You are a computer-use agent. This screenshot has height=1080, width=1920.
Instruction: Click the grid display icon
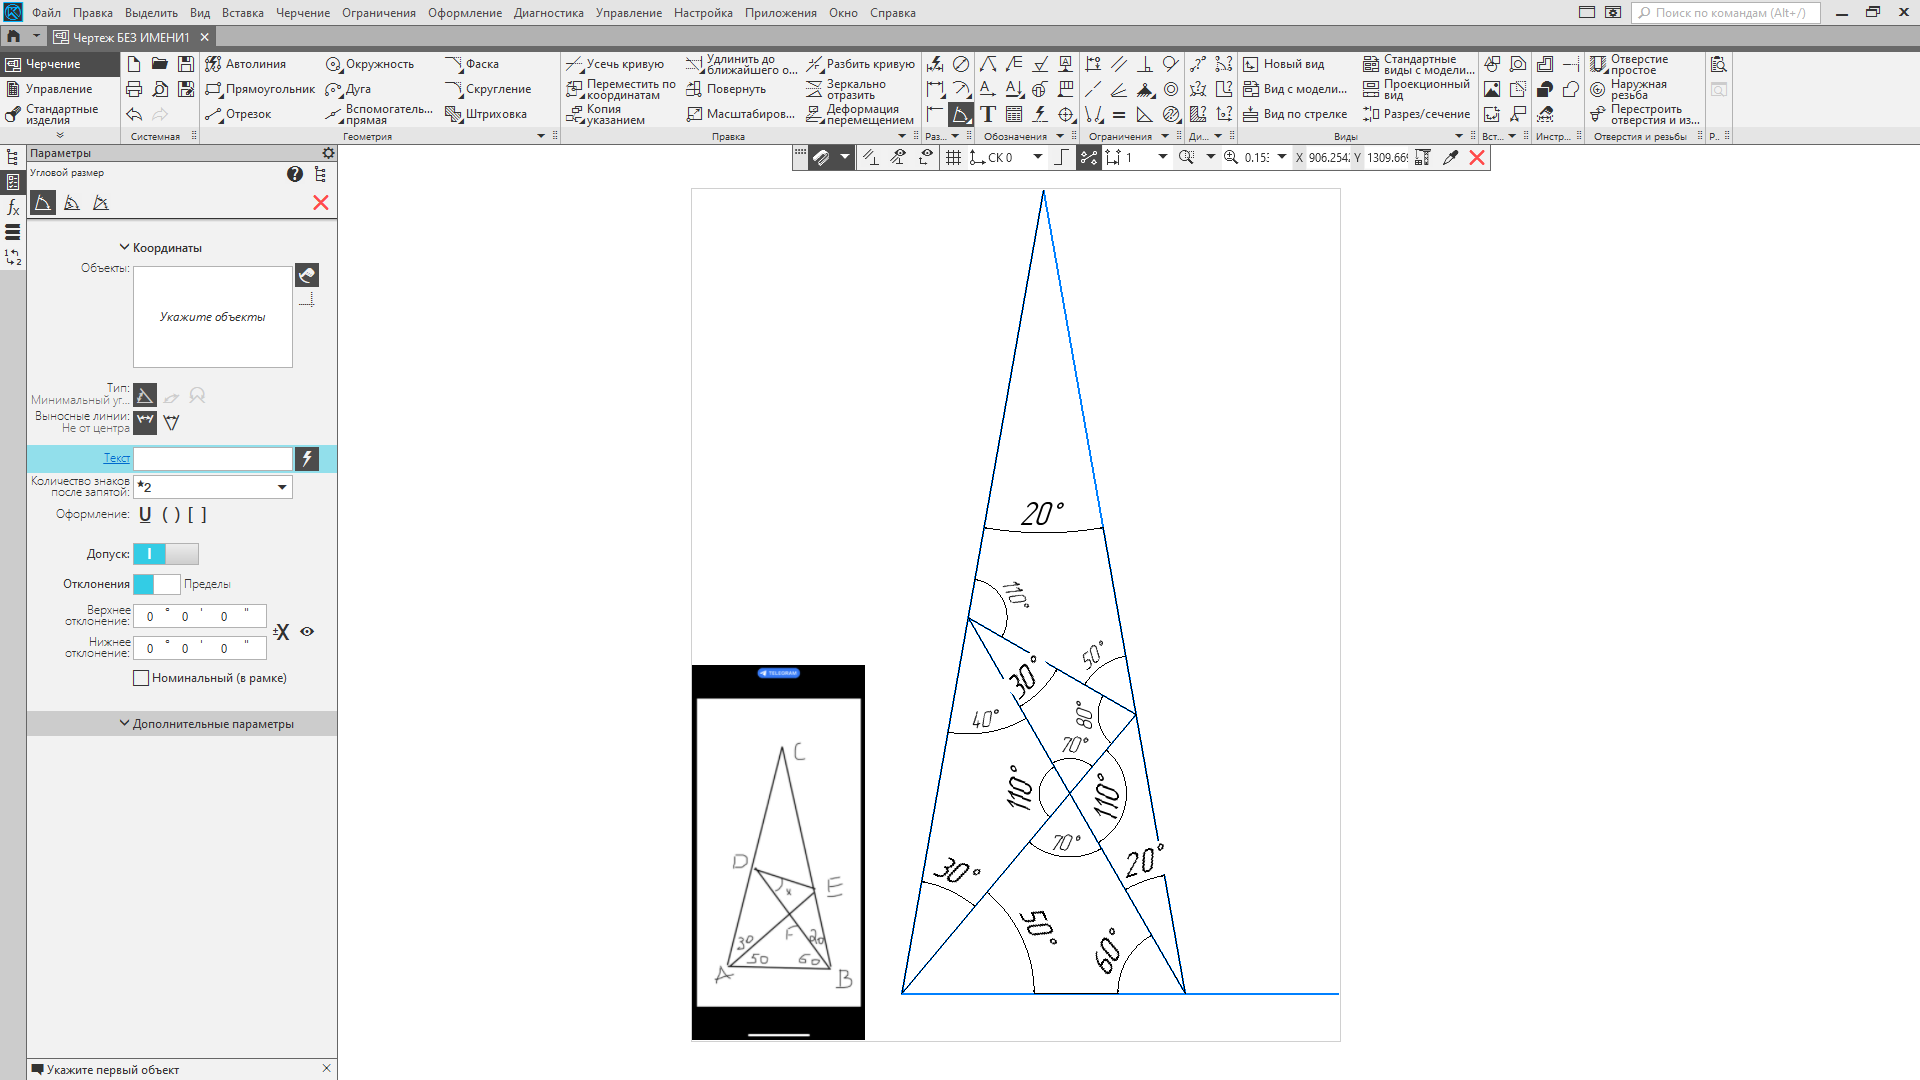pos(953,157)
